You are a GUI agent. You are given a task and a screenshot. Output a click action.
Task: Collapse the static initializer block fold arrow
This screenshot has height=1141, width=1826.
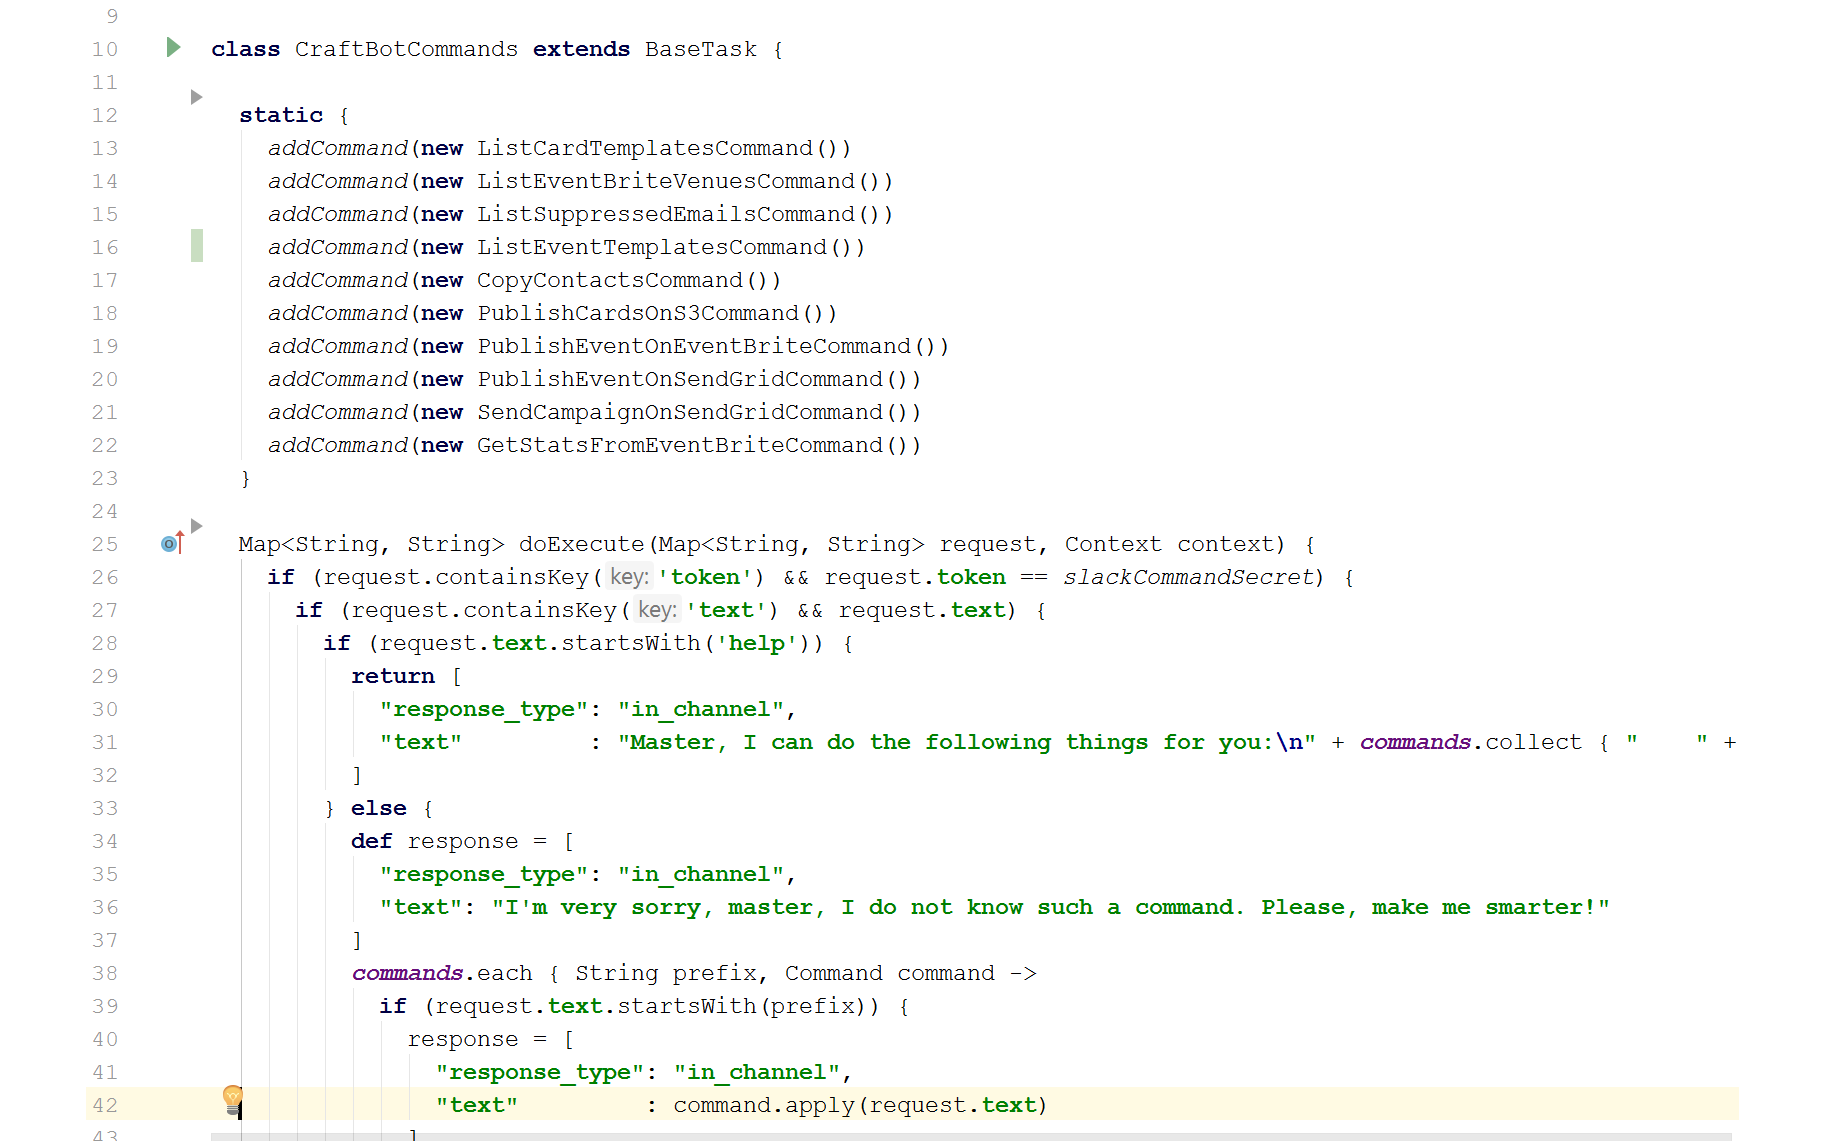click(195, 97)
